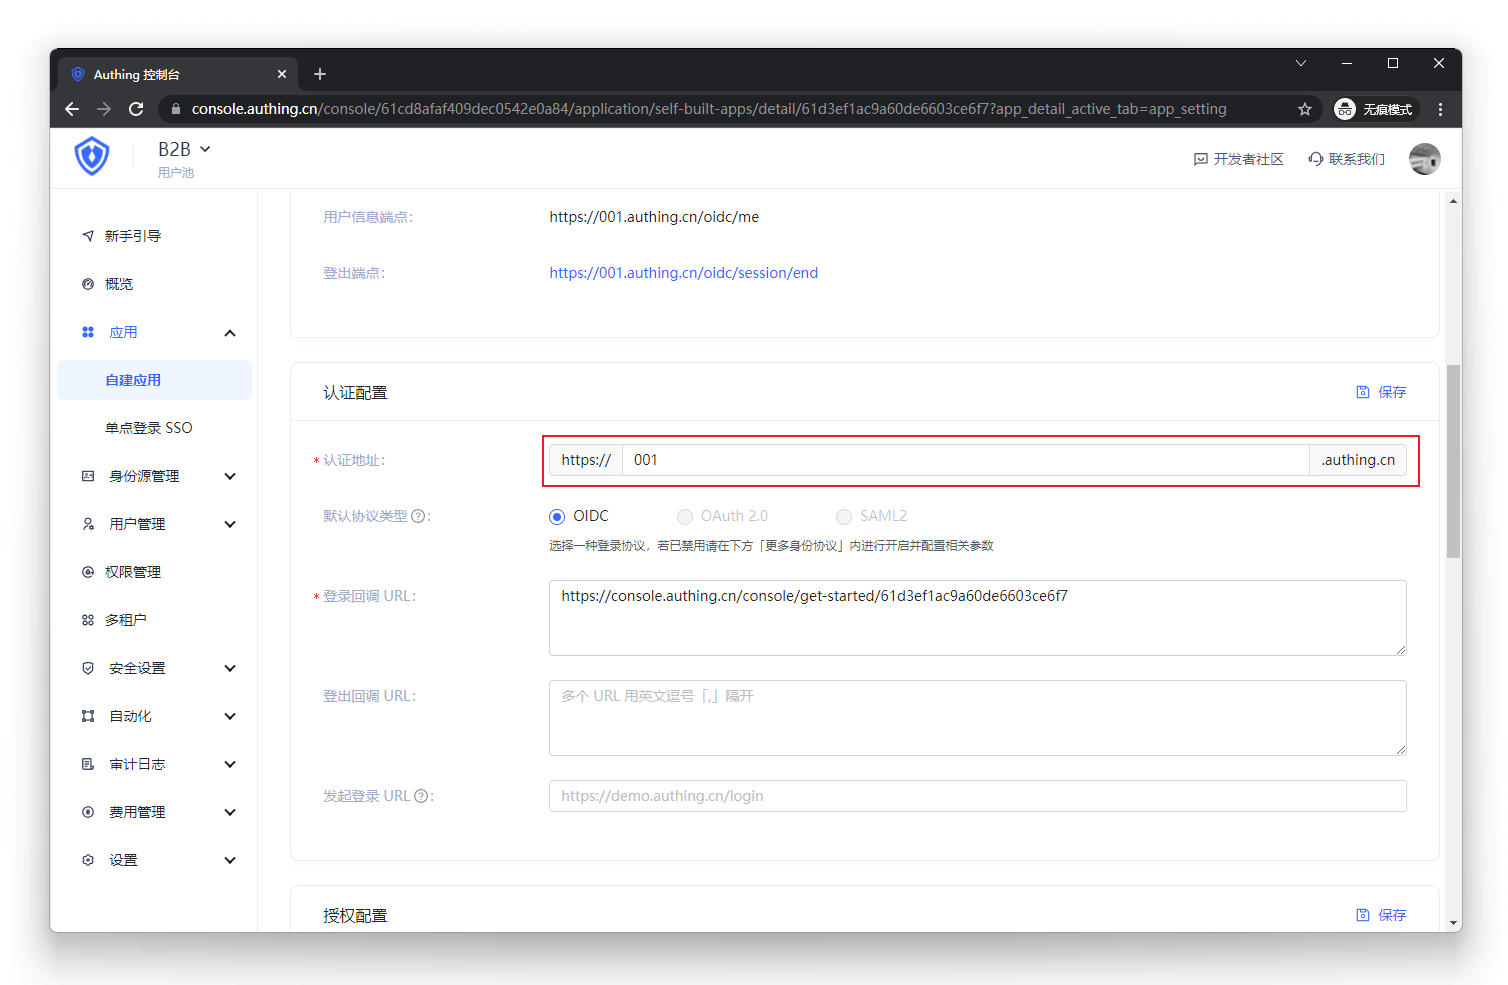Select the OIDC protocol radio button

[x=557, y=517]
